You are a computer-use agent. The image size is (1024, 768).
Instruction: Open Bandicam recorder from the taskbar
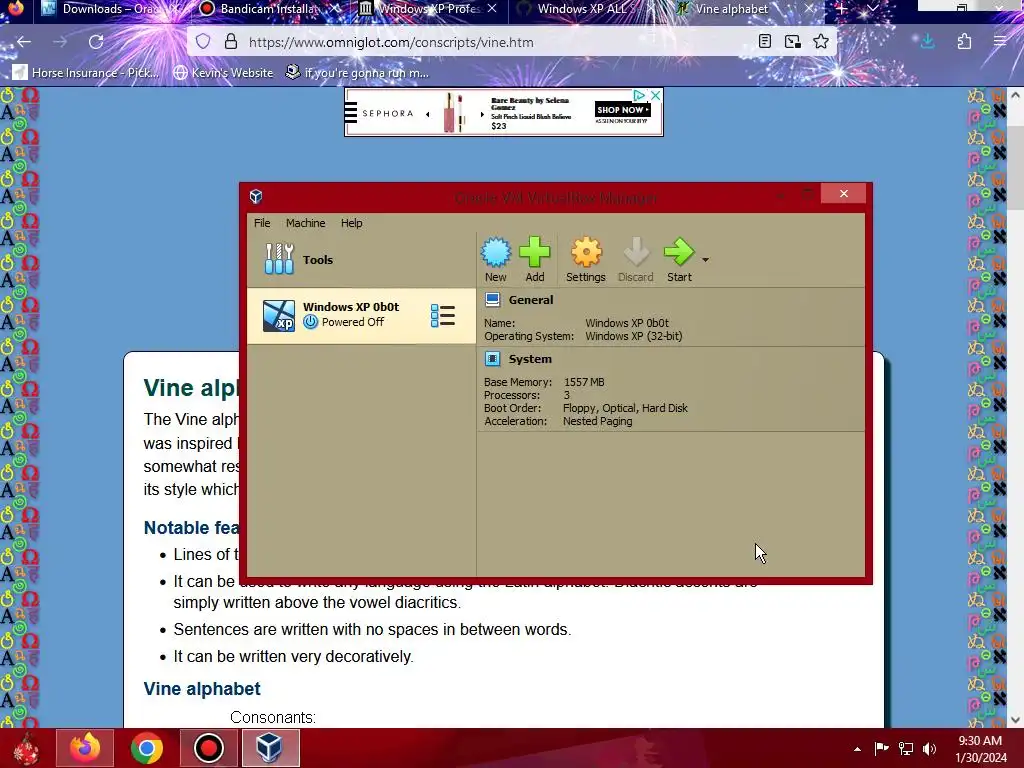coord(208,748)
